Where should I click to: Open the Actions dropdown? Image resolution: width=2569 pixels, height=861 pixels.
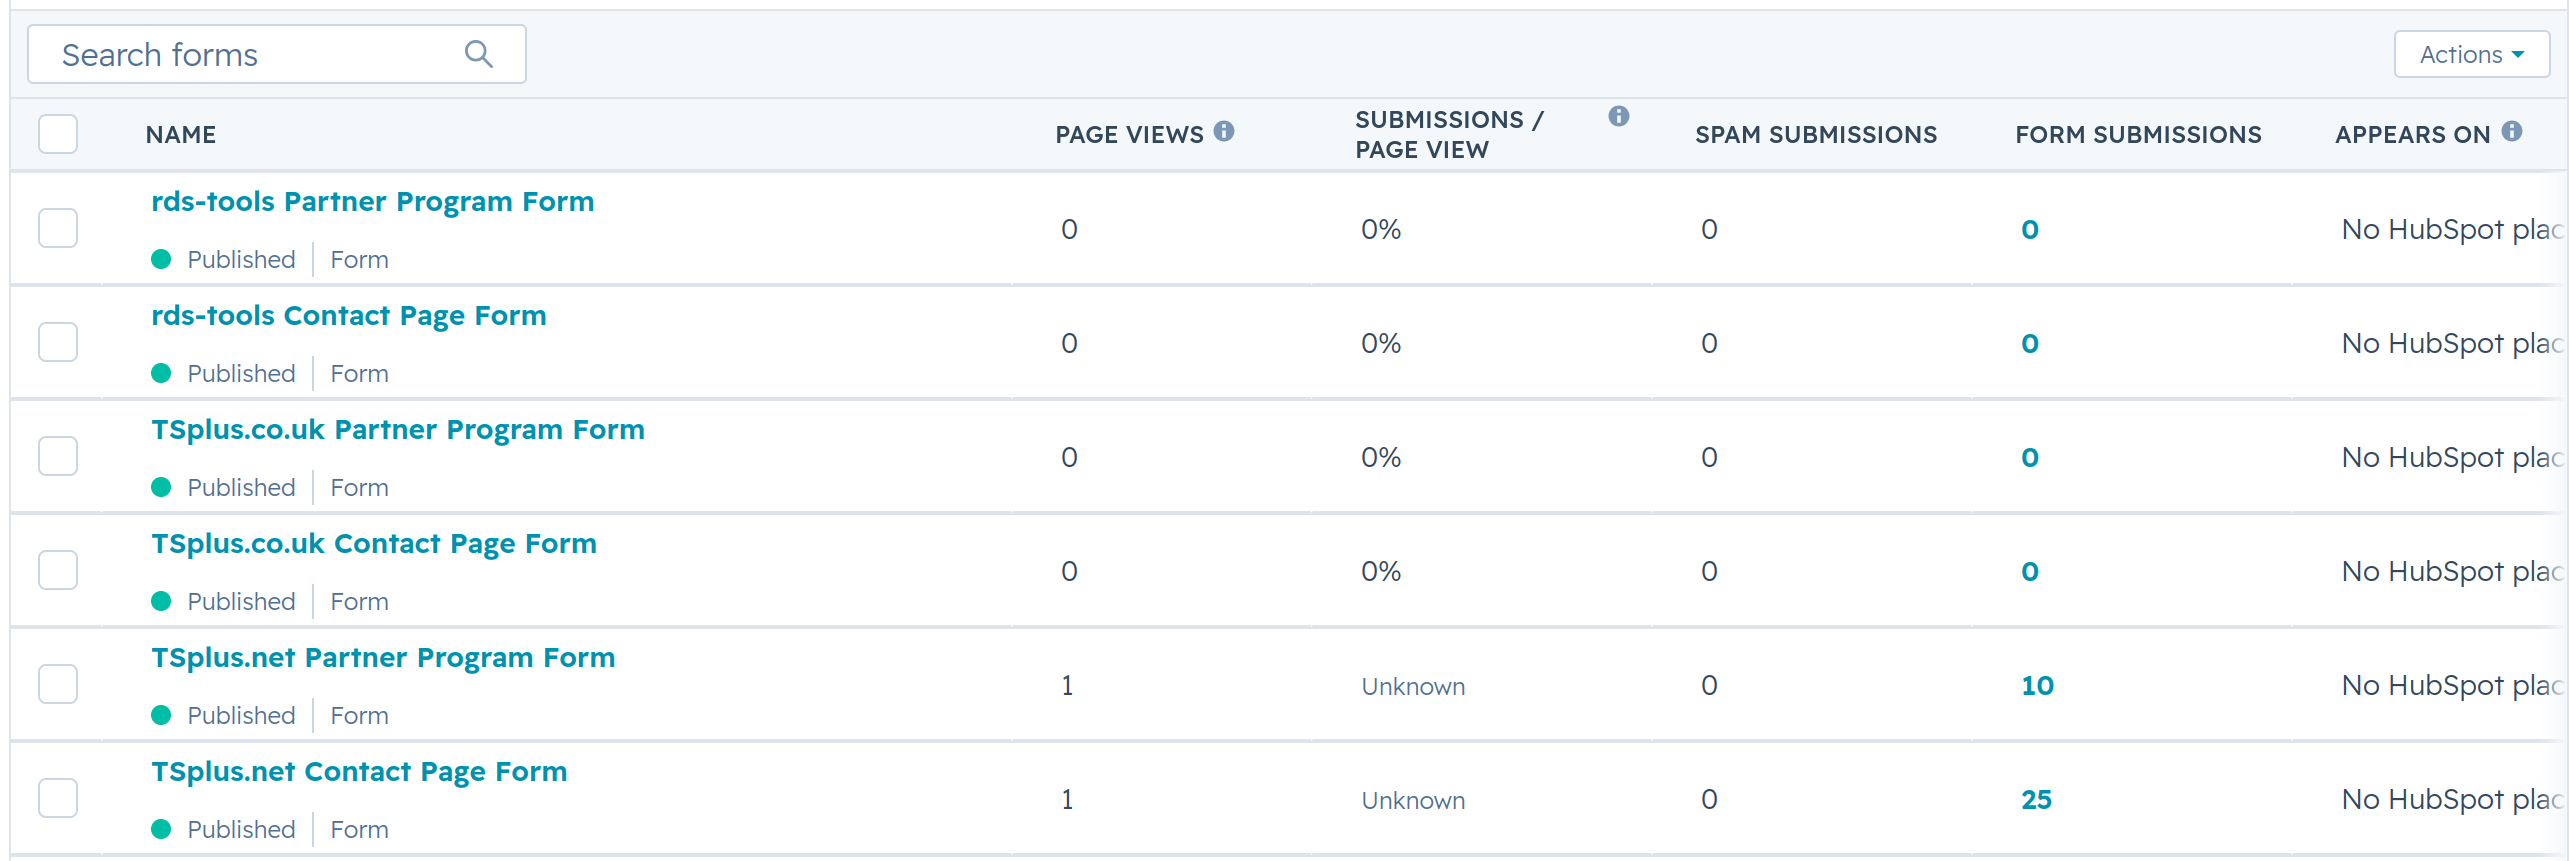pos(2471,54)
